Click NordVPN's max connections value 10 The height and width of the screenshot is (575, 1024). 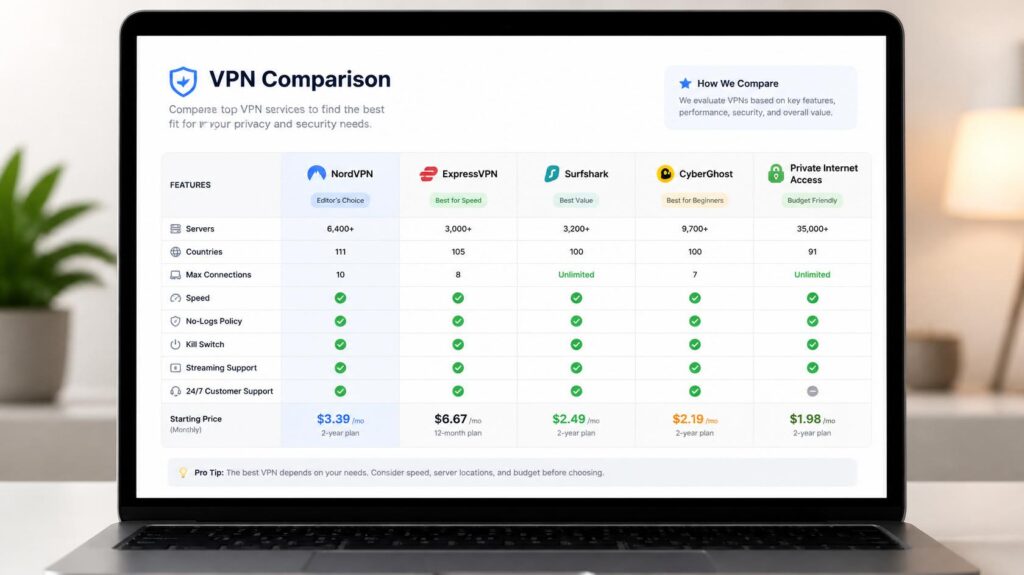340,274
